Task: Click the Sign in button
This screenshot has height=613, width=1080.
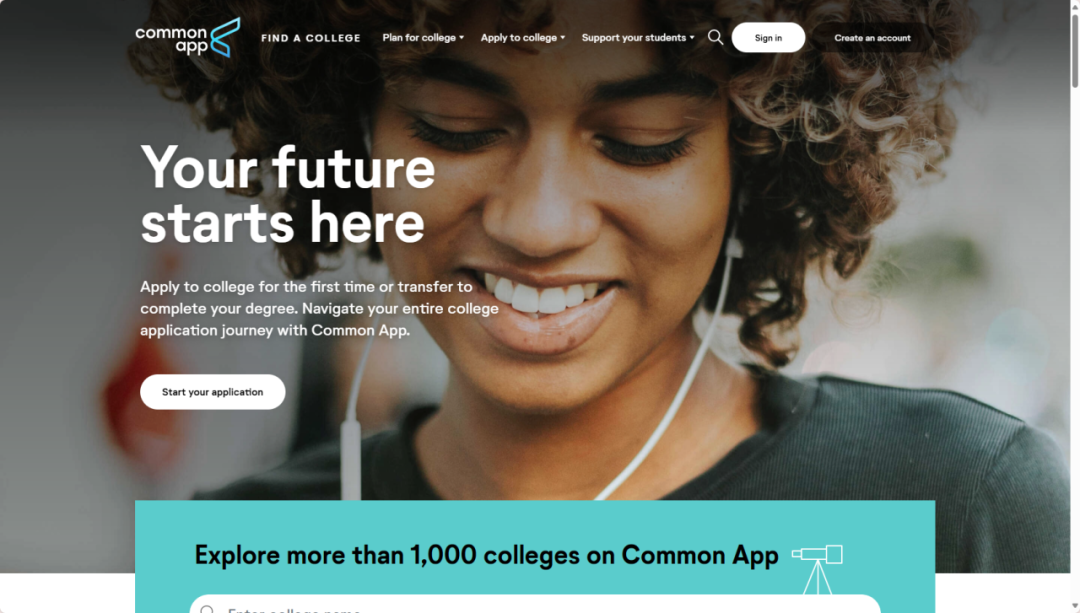Action: click(768, 38)
